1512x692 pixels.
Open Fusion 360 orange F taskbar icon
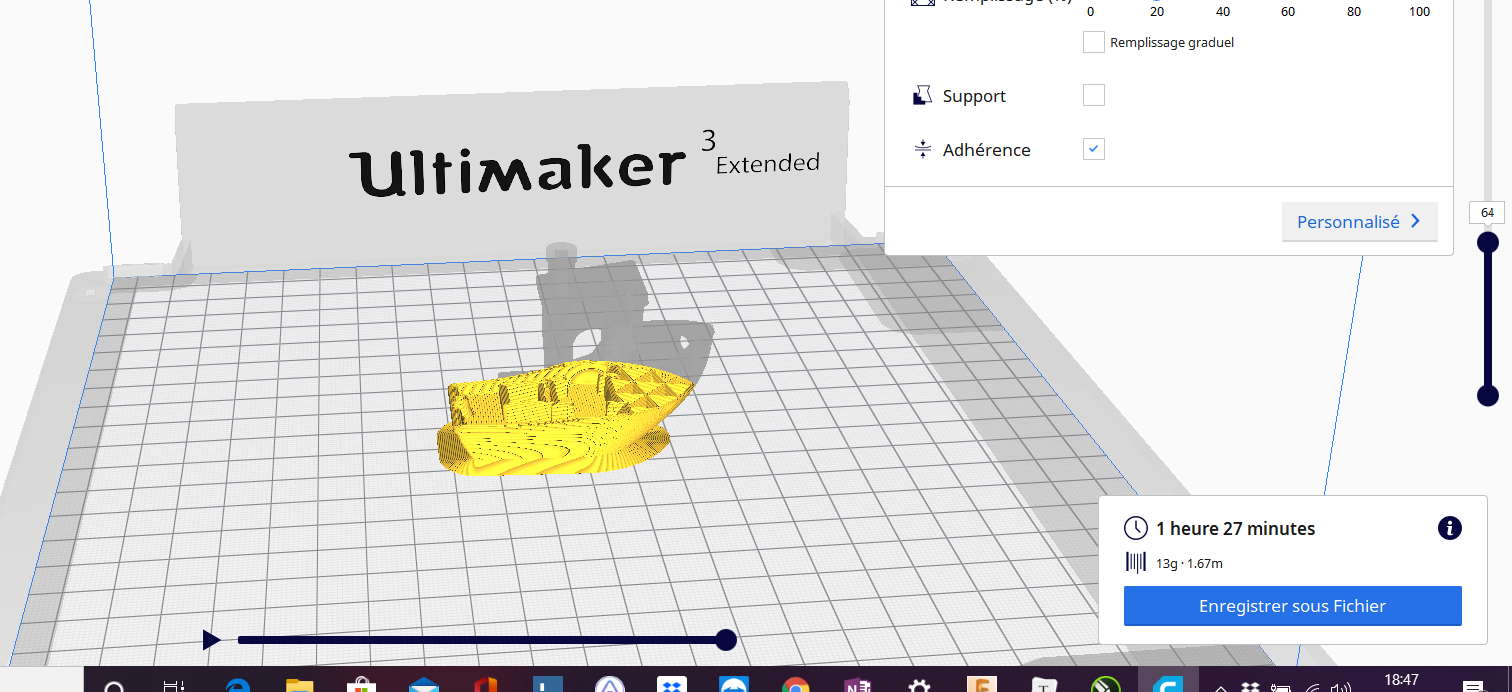pyautogui.click(x=981, y=685)
